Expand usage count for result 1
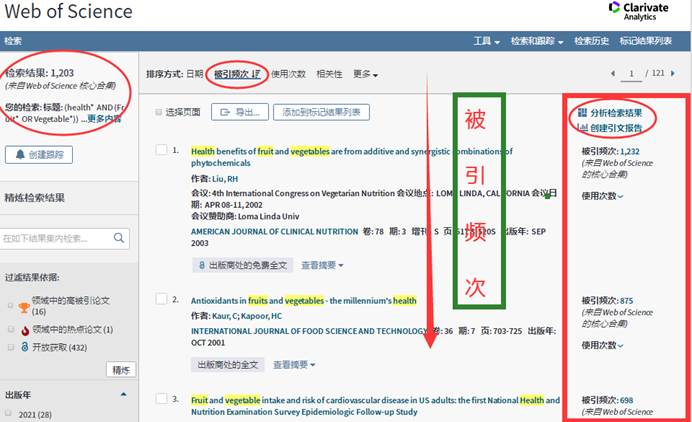692x422 pixels. click(602, 196)
